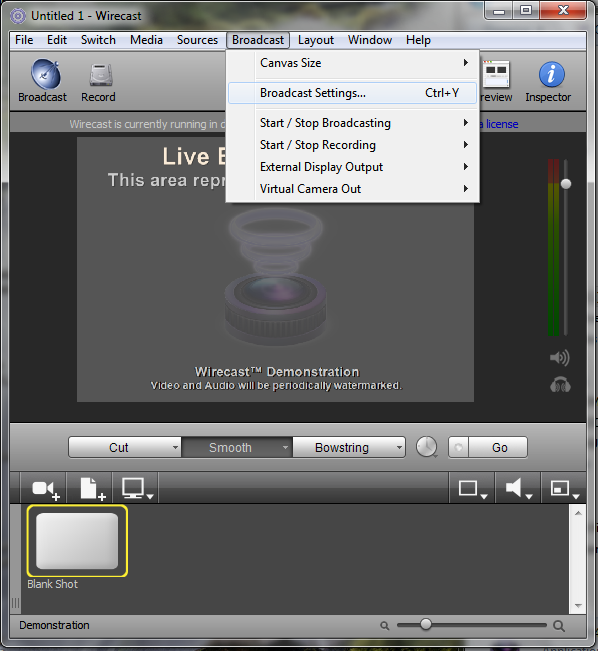Image resolution: width=598 pixels, height=651 pixels.
Task: Toggle the AutoLive button beside Go
Action: pyautogui.click(x=458, y=448)
